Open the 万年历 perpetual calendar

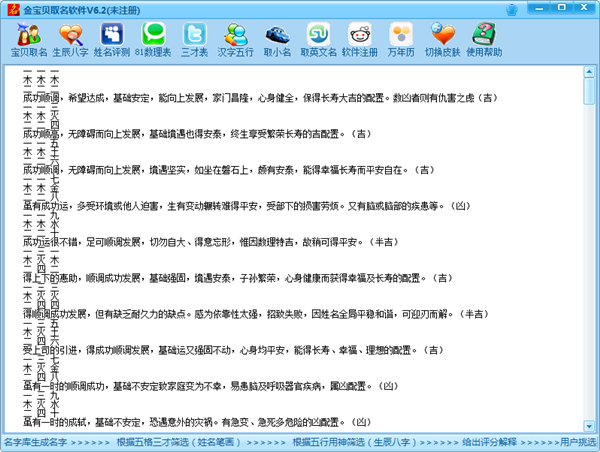pos(401,40)
